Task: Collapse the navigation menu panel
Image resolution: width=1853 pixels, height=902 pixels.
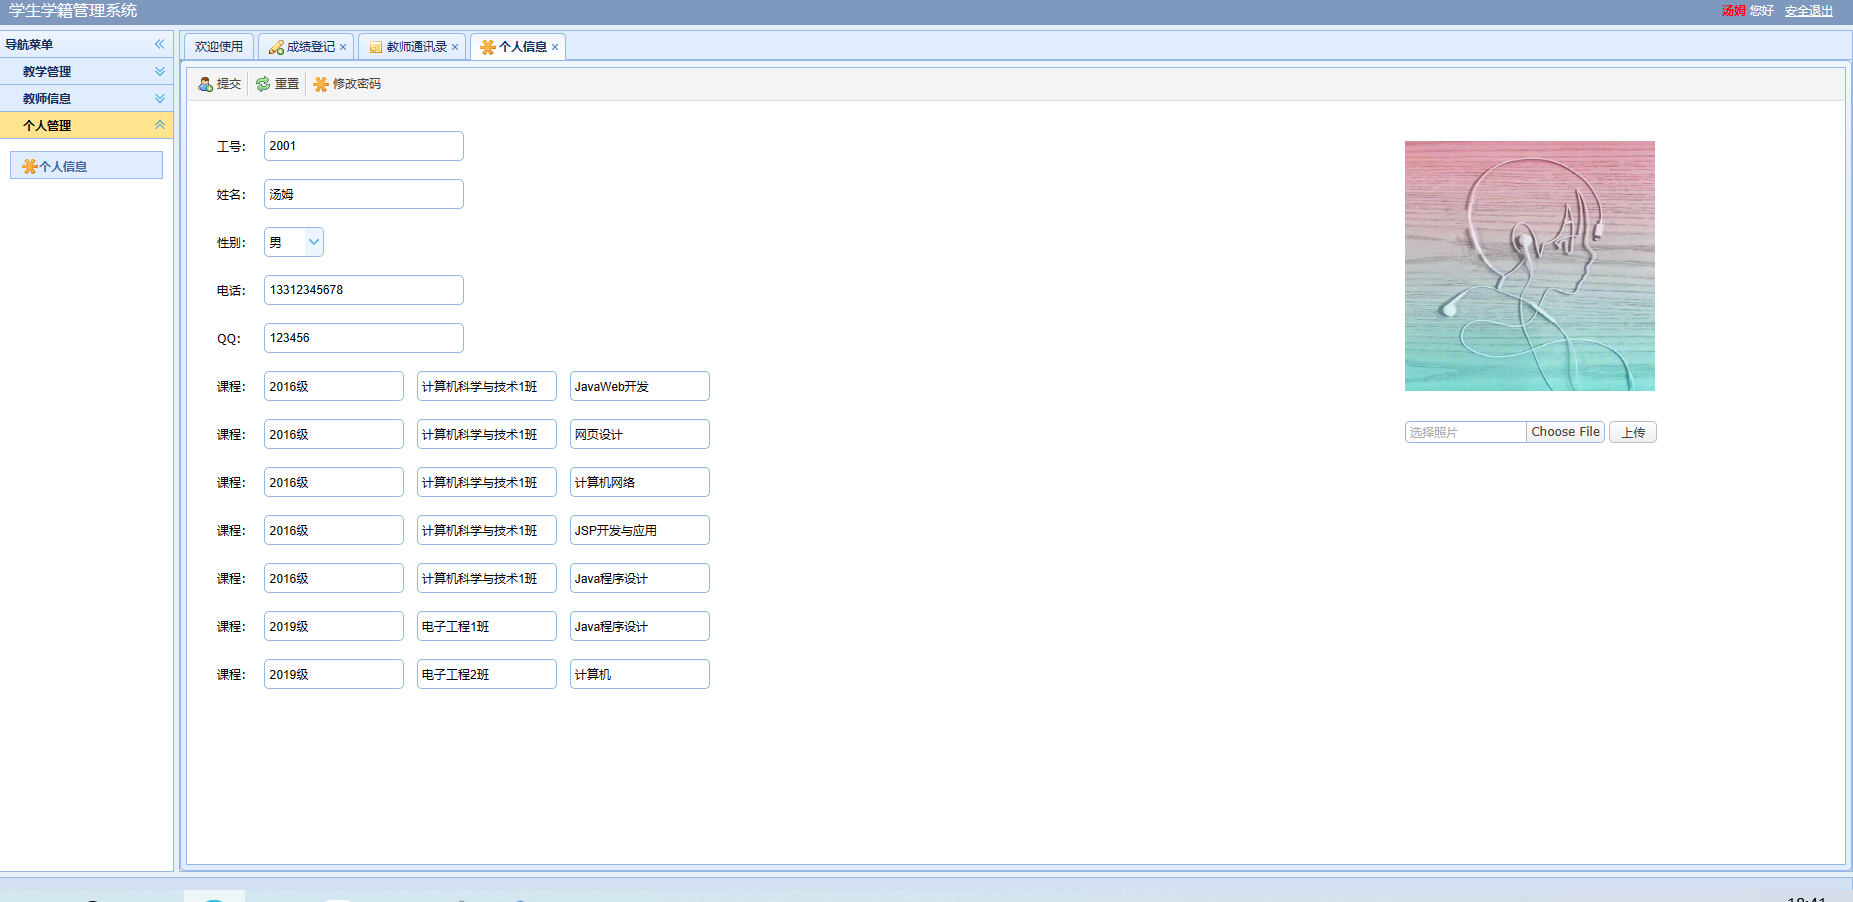Action: (159, 44)
